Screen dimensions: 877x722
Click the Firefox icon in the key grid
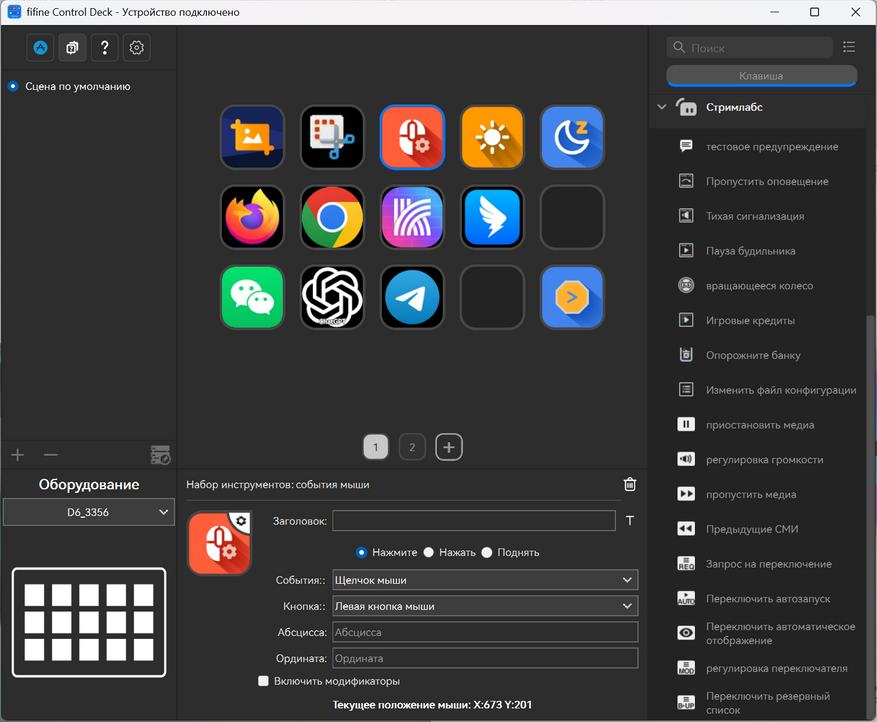[252, 217]
